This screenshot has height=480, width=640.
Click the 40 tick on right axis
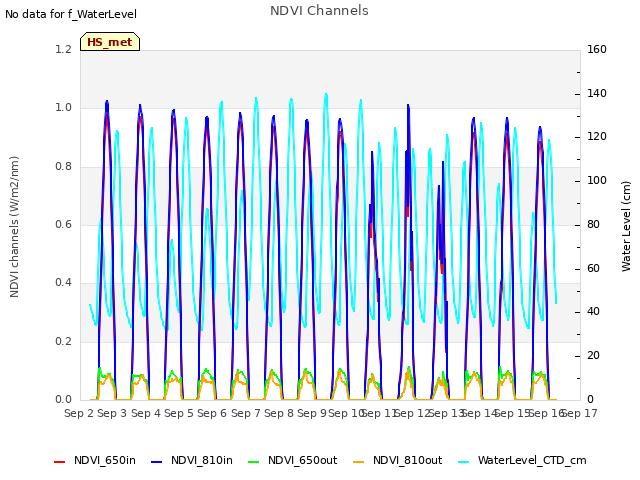[593, 312]
